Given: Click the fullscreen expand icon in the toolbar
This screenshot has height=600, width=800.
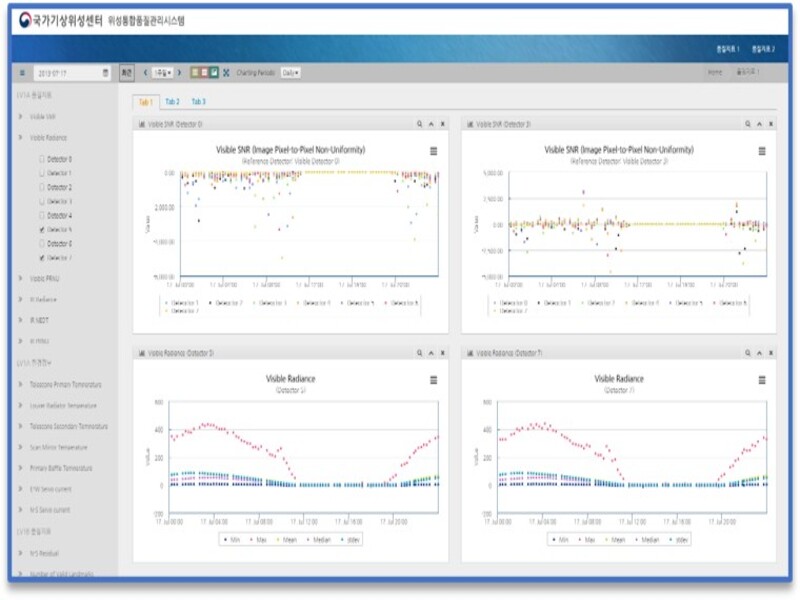Looking at the screenshot, I should tap(226, 72).
